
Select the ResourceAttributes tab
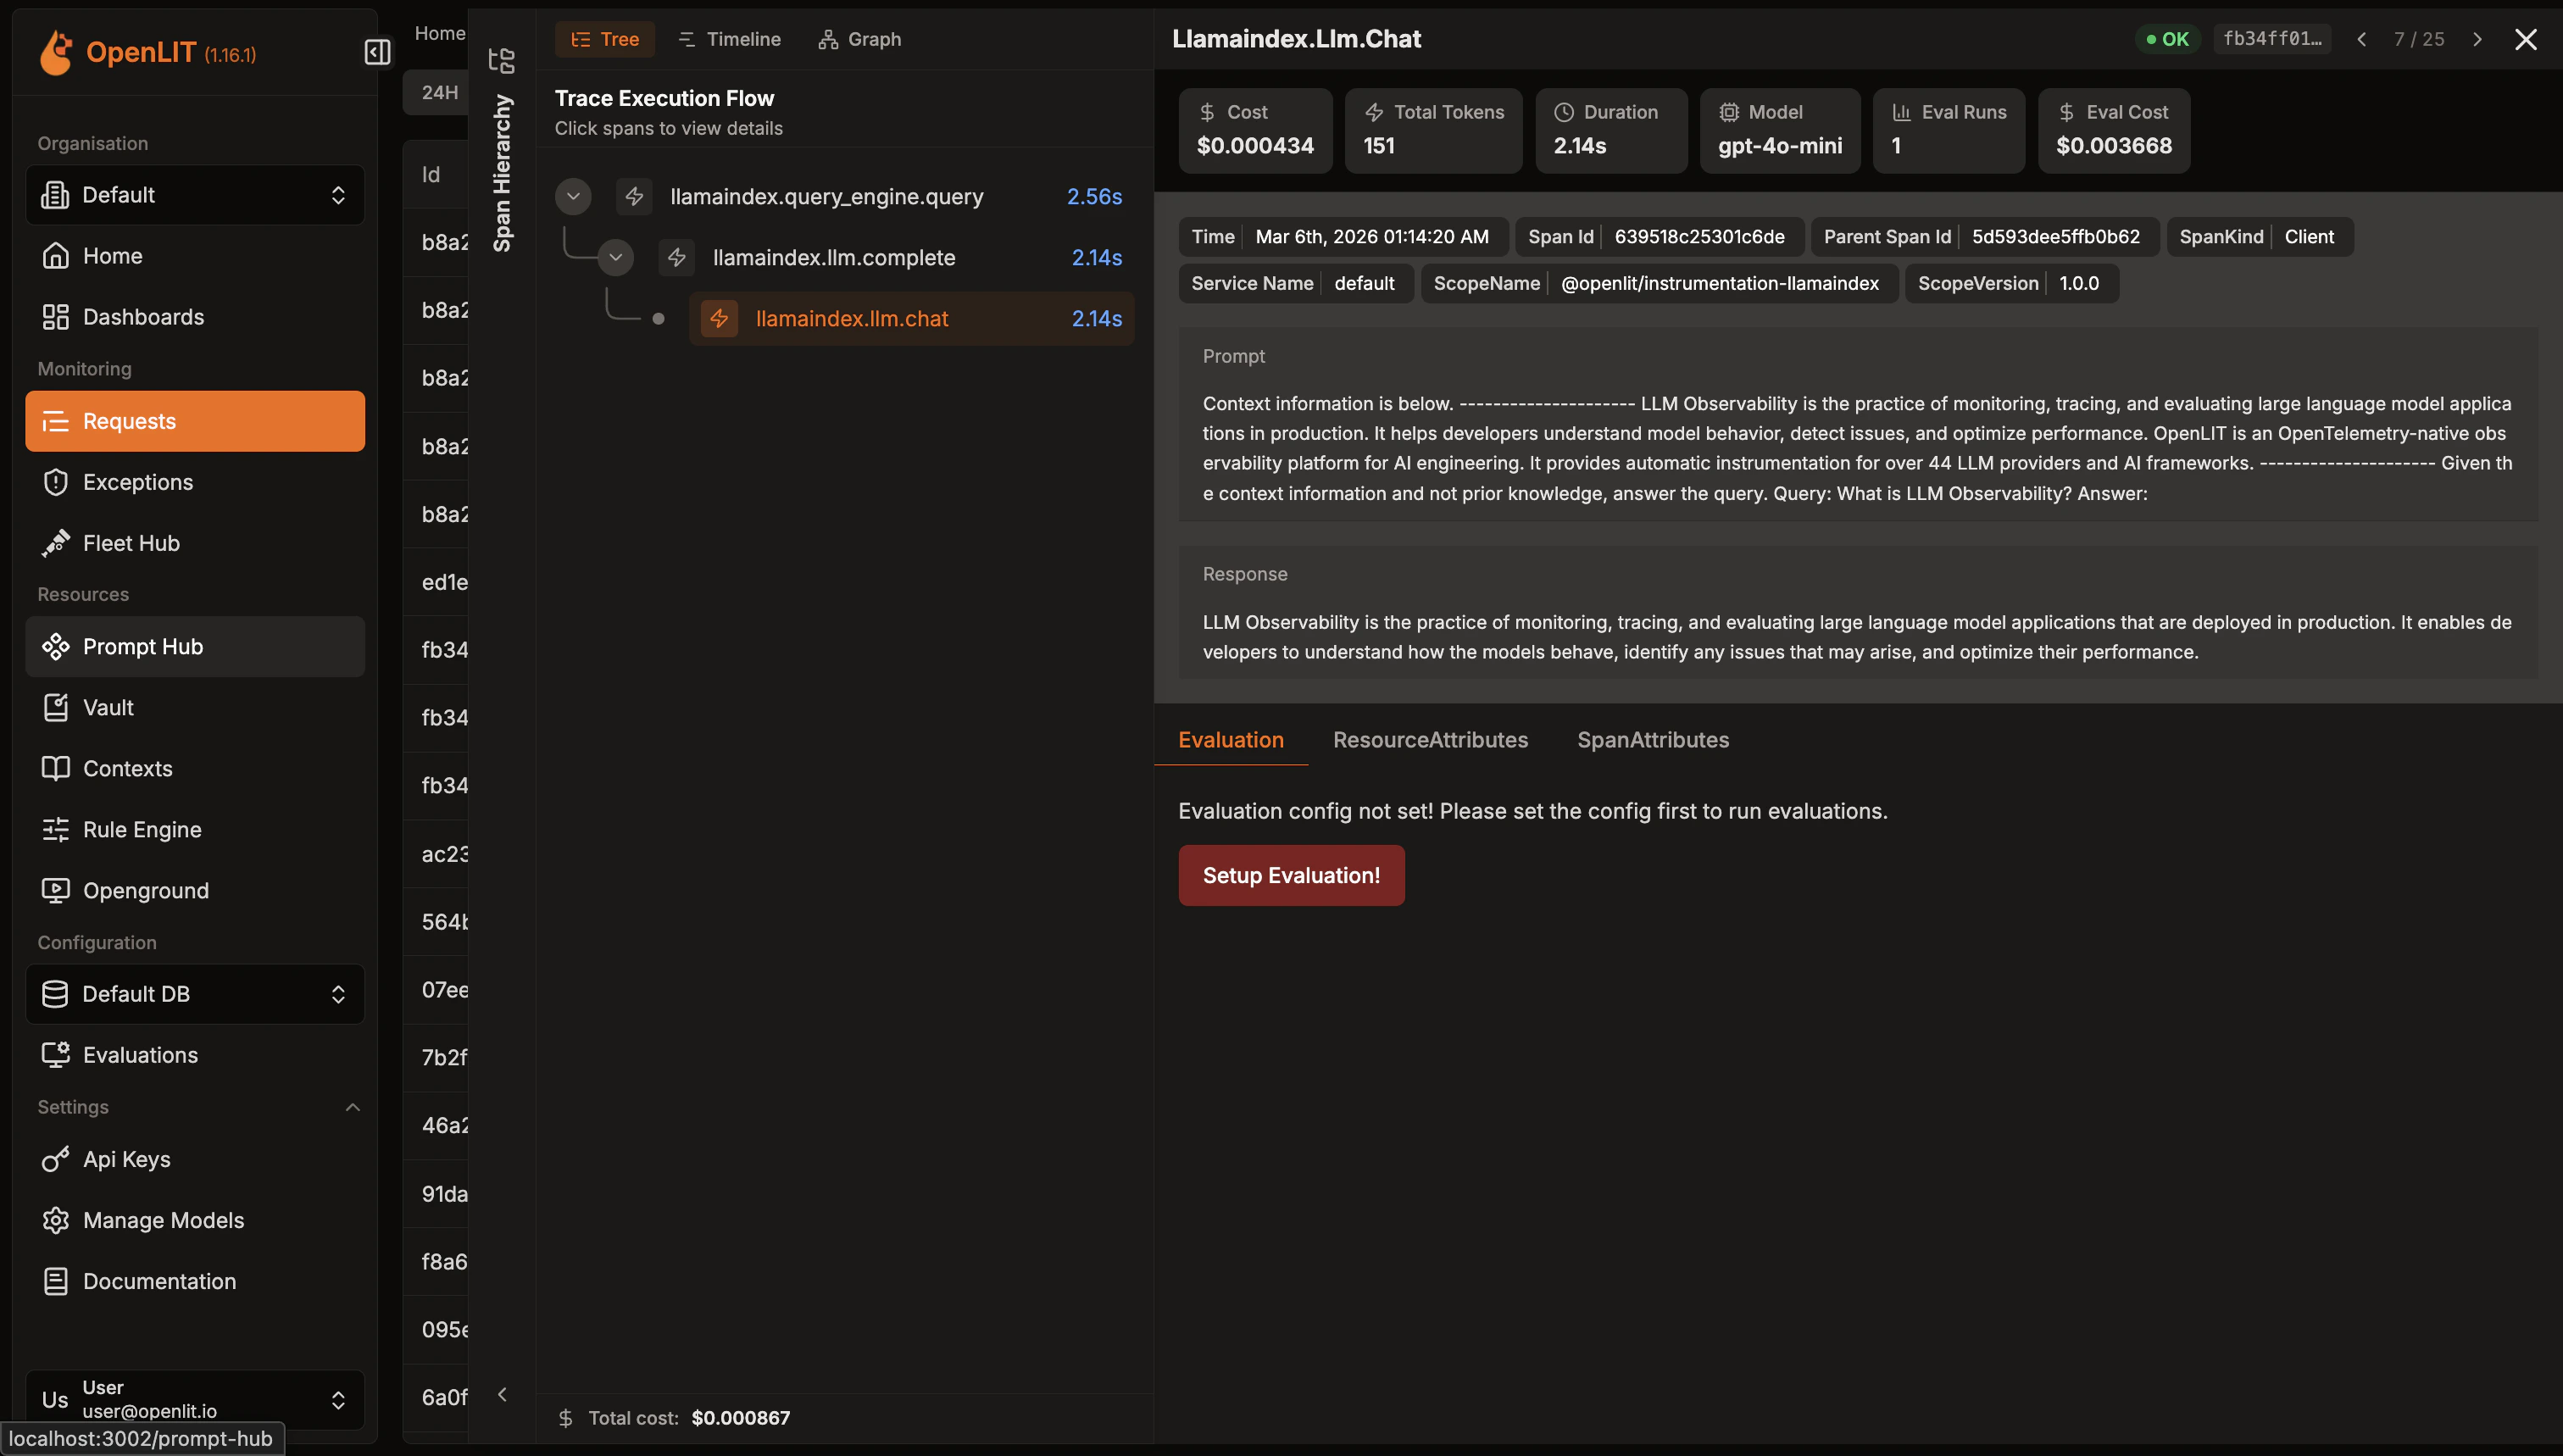click(x=1430, y=740)
